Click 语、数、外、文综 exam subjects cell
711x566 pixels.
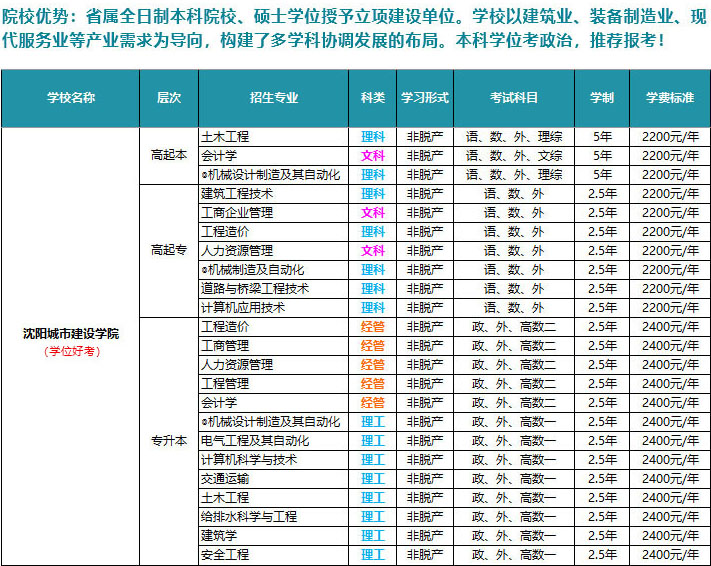(514, 156)
